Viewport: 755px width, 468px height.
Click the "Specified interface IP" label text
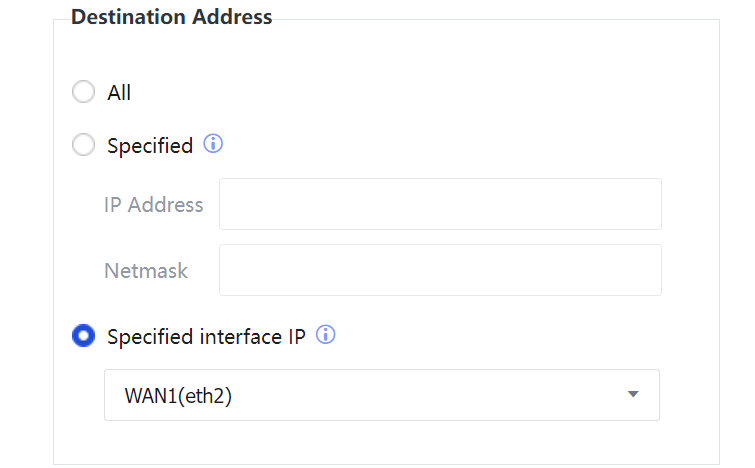[207, 337]
